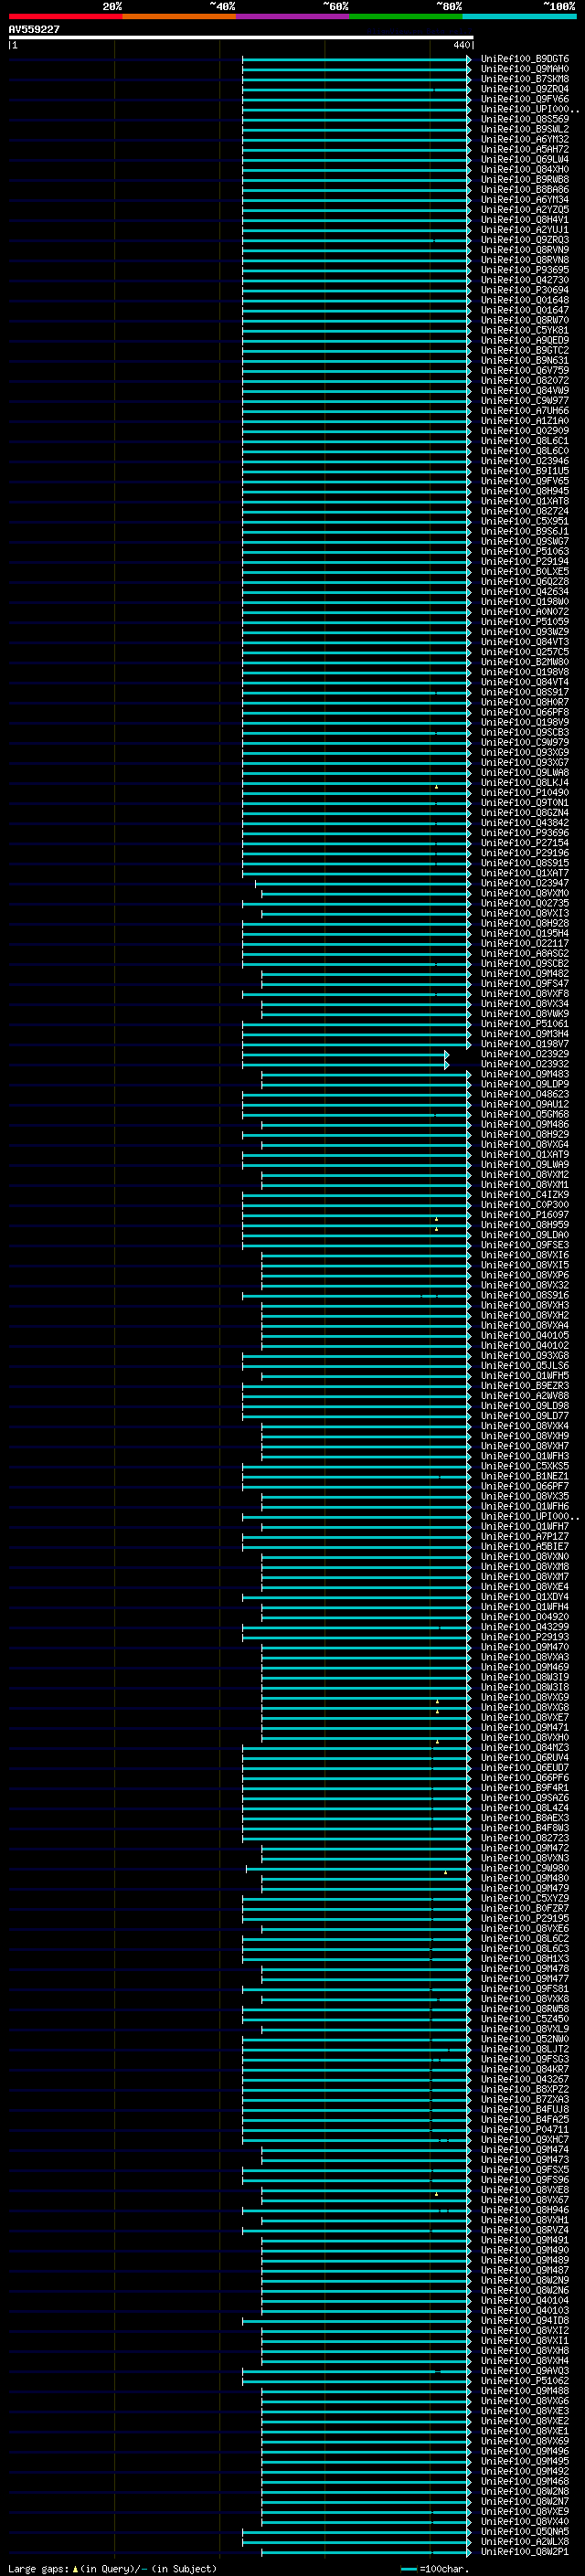Open hit UniRef100_Q8S569
Viewport: 585px width, 2576px height.
coord(525,119)
